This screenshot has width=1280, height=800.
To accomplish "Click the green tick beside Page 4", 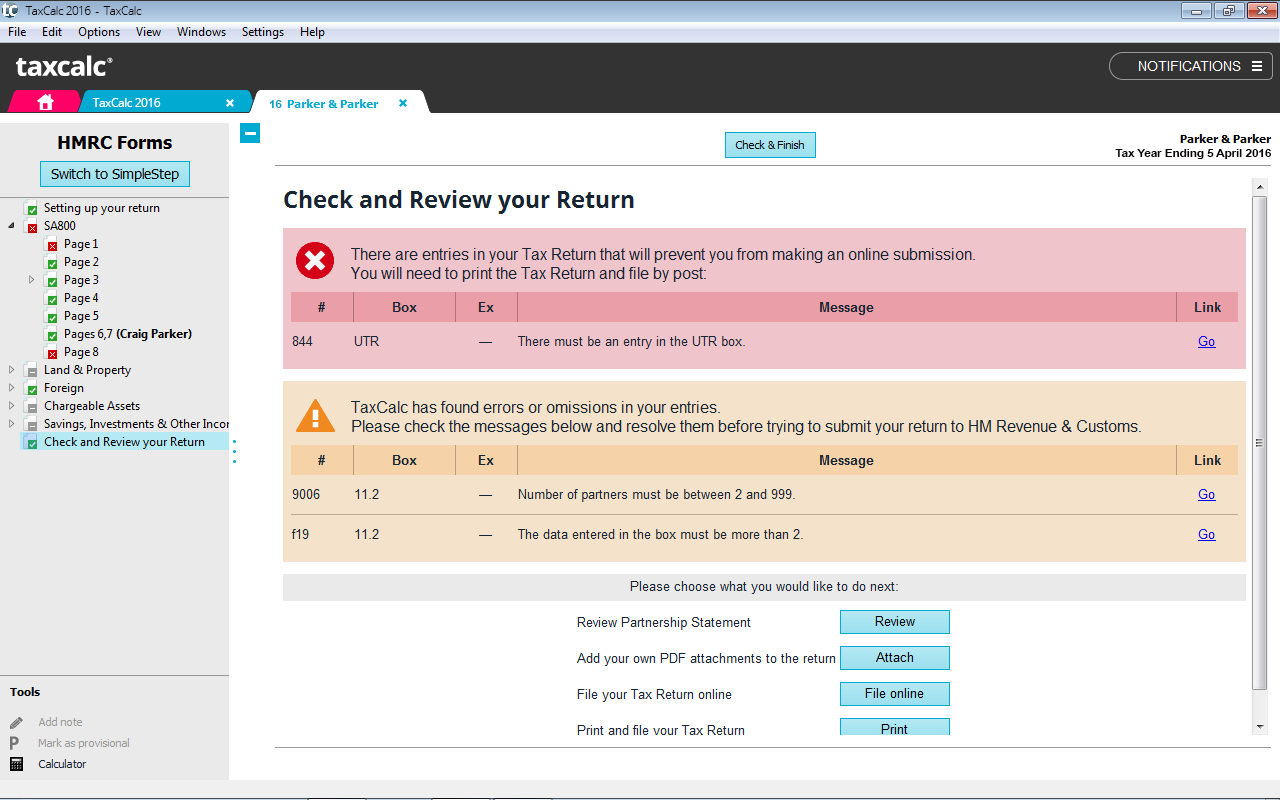I will tap(52, 299).
